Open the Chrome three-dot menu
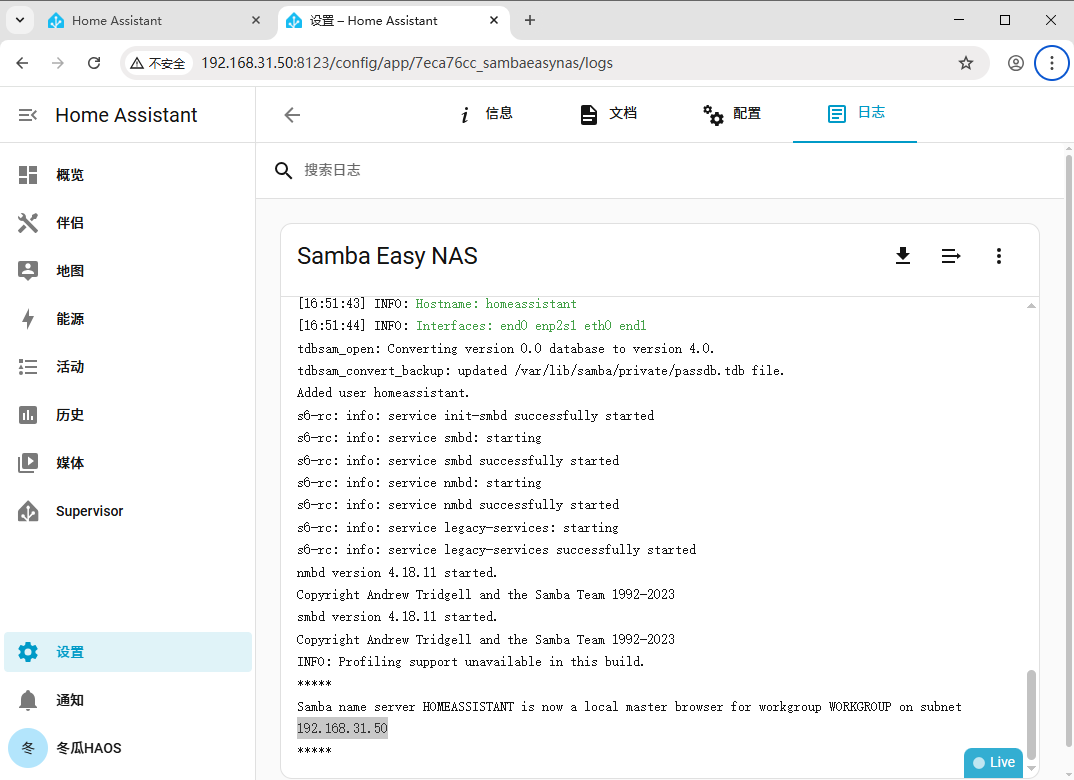 (1052, 63)
